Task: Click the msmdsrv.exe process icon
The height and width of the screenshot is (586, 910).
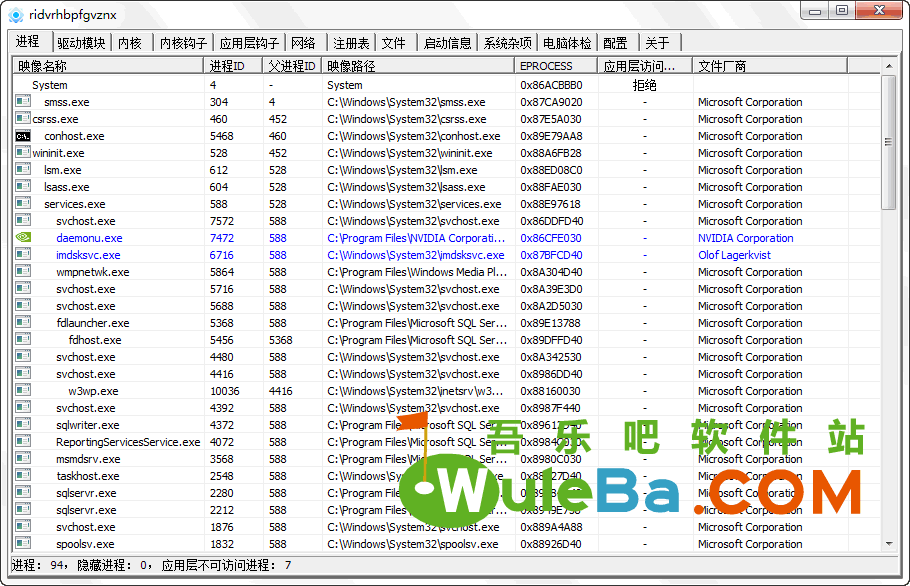Action: [x=23, y=458]
